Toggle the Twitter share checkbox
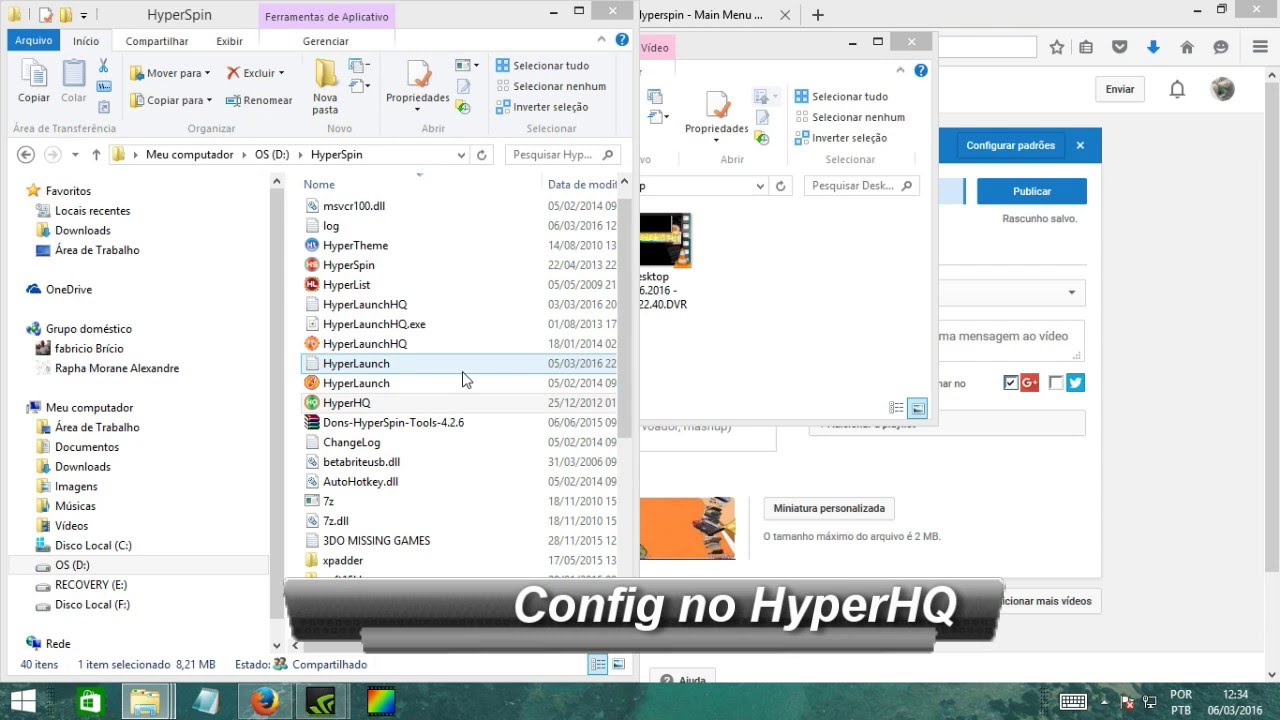 pyautogui.click(x=1056, y=383)
